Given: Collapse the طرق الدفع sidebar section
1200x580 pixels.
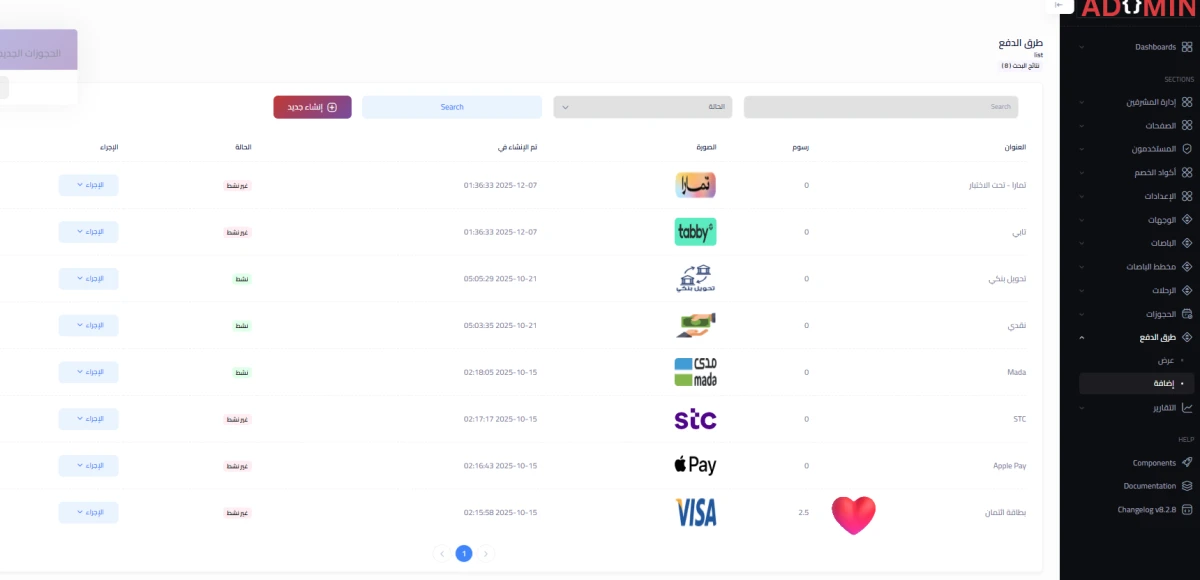Looking at the screenshot, I should [1081, 337].
